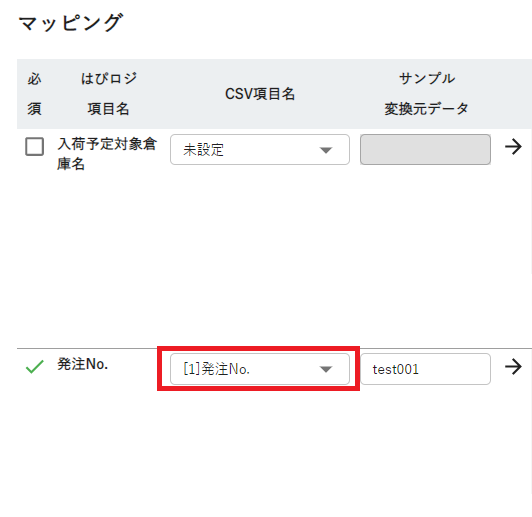Click the はぴロジ 項目名 column header
532x517 pixels.
[x=109, y=94]
